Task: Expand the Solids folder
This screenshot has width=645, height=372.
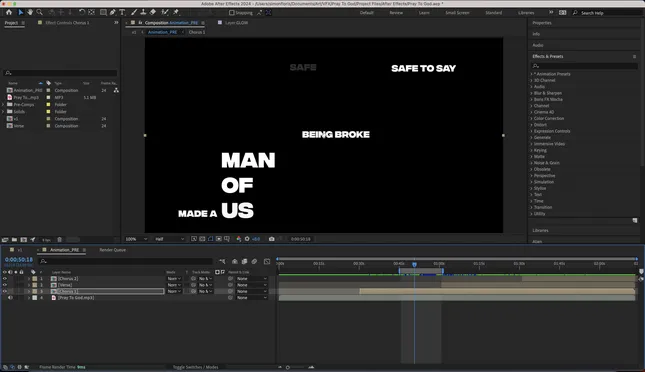Action: pos(3,112)
